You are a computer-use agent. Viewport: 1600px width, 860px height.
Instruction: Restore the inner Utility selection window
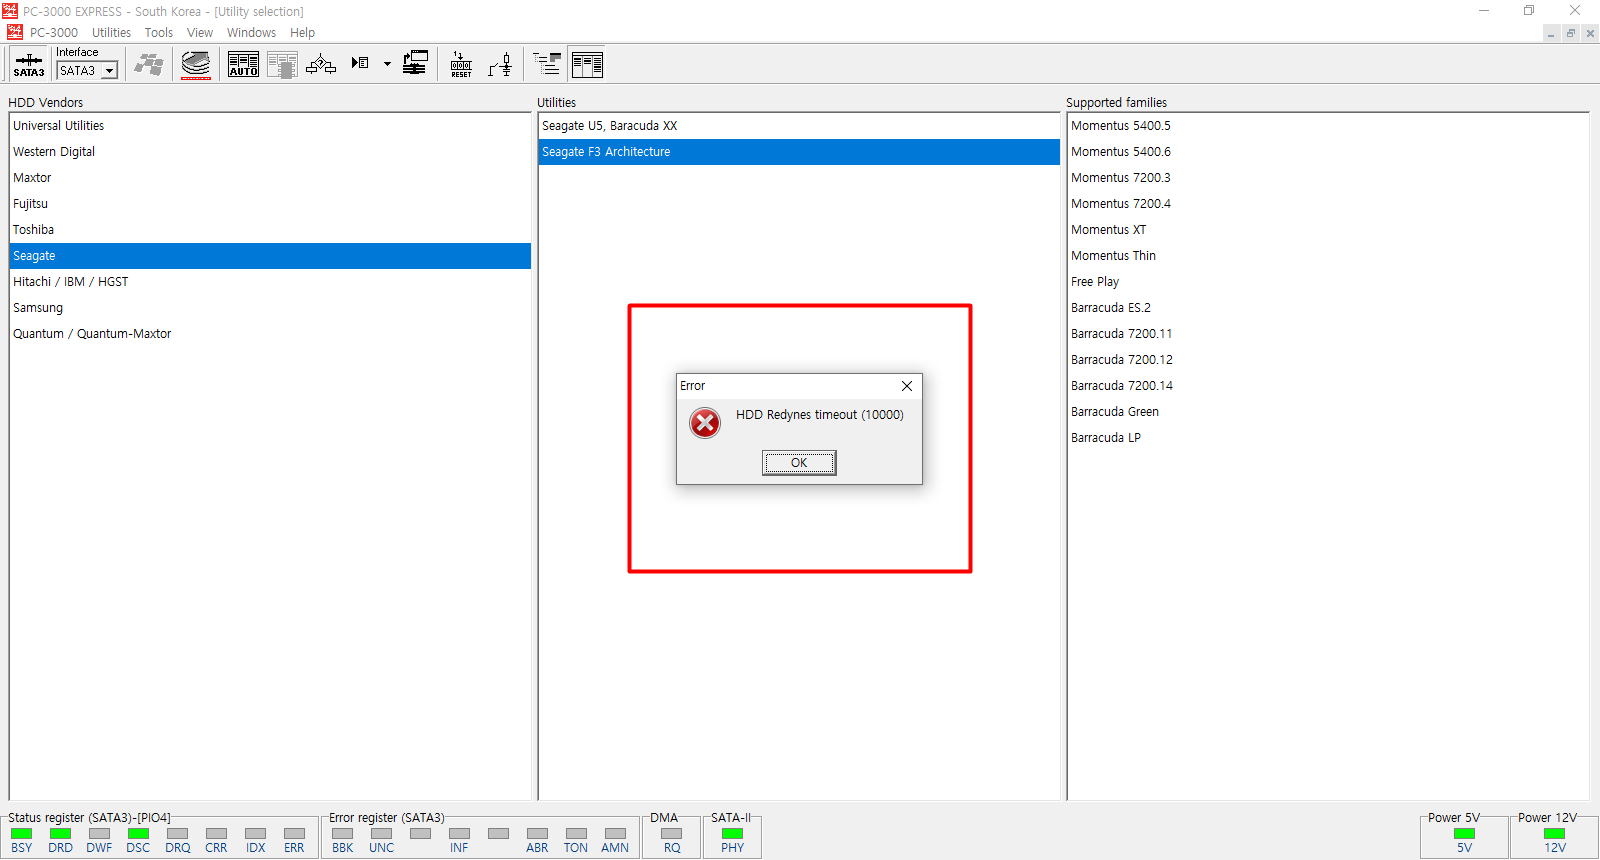pos(1571,33)
